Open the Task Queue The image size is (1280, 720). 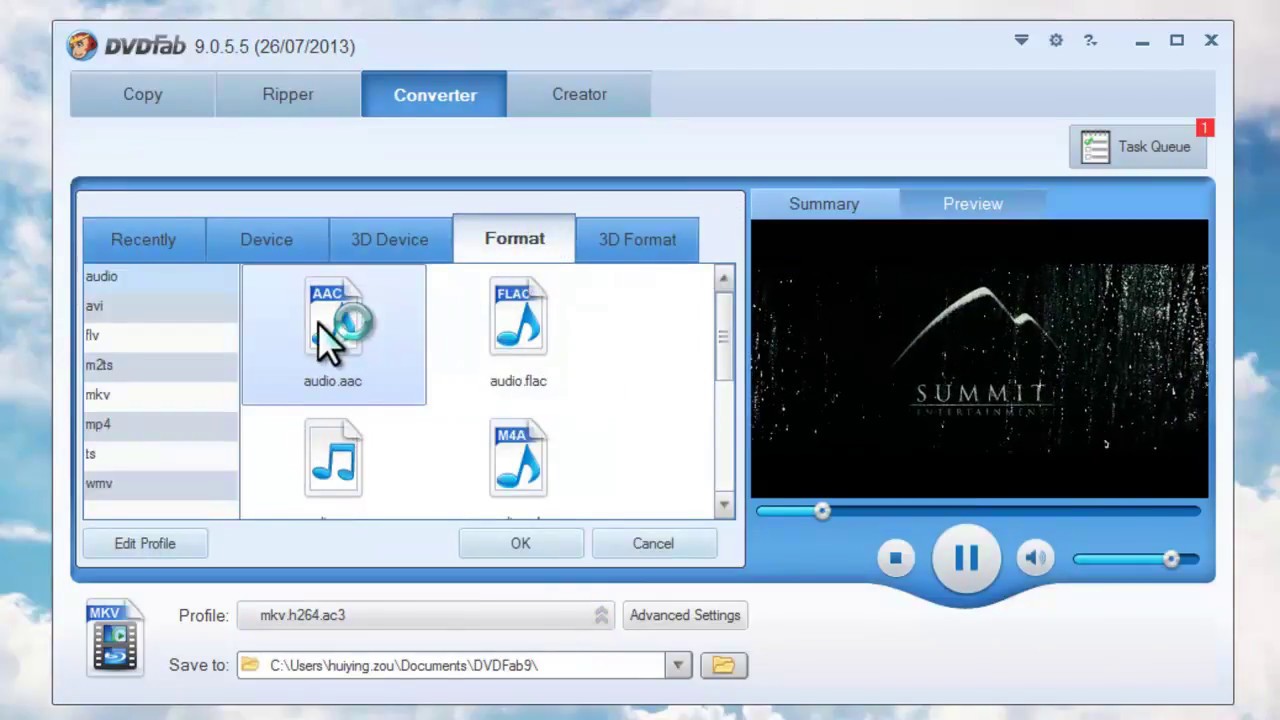click(1138, 147)
